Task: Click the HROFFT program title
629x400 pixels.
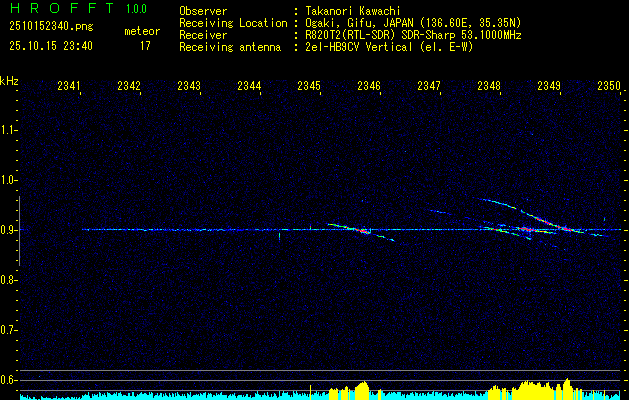Action: (62, 8)
